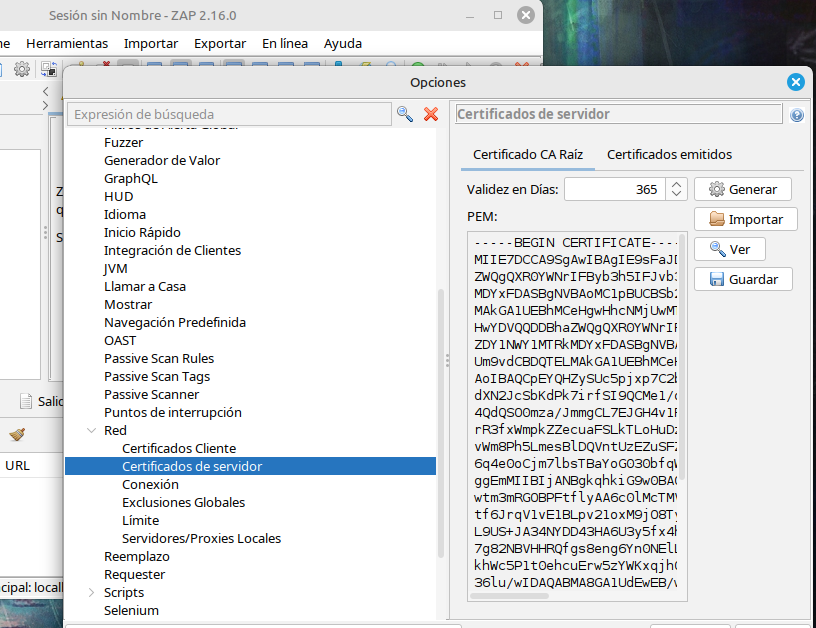Click the options tree vertical scrollbar
The image size is (816, 628).
coord(441,423)
